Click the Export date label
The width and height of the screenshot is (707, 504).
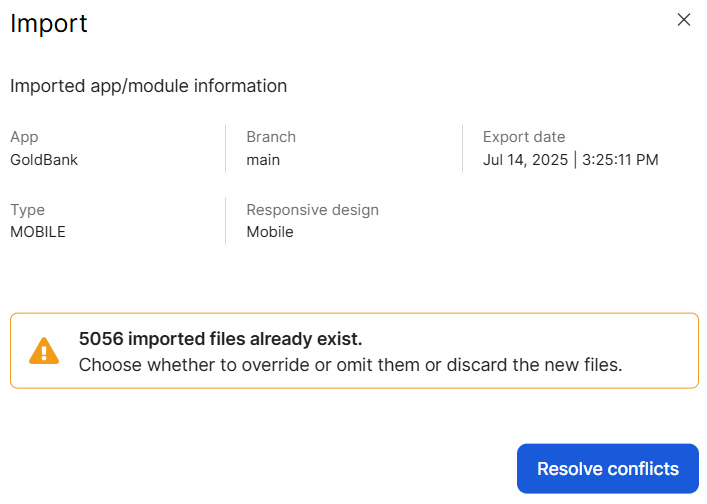coord(523,137)
